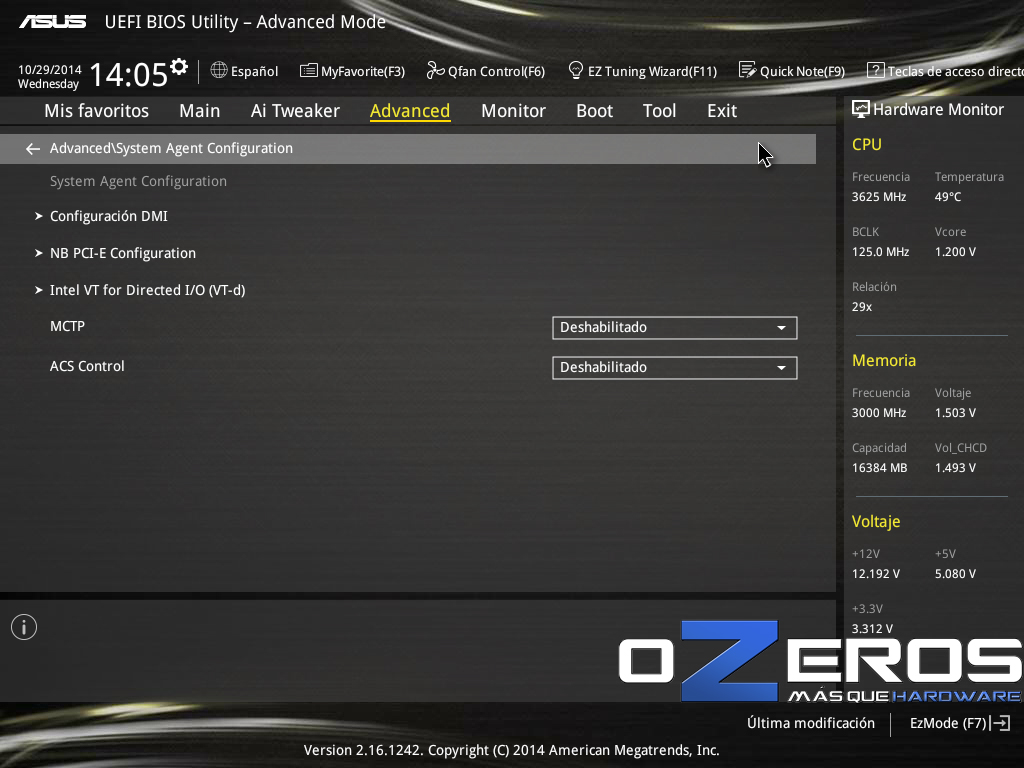Click the CPU section heading
Image resolution: width=1024 pixels, height=768 pixels.
pos(867,144)
